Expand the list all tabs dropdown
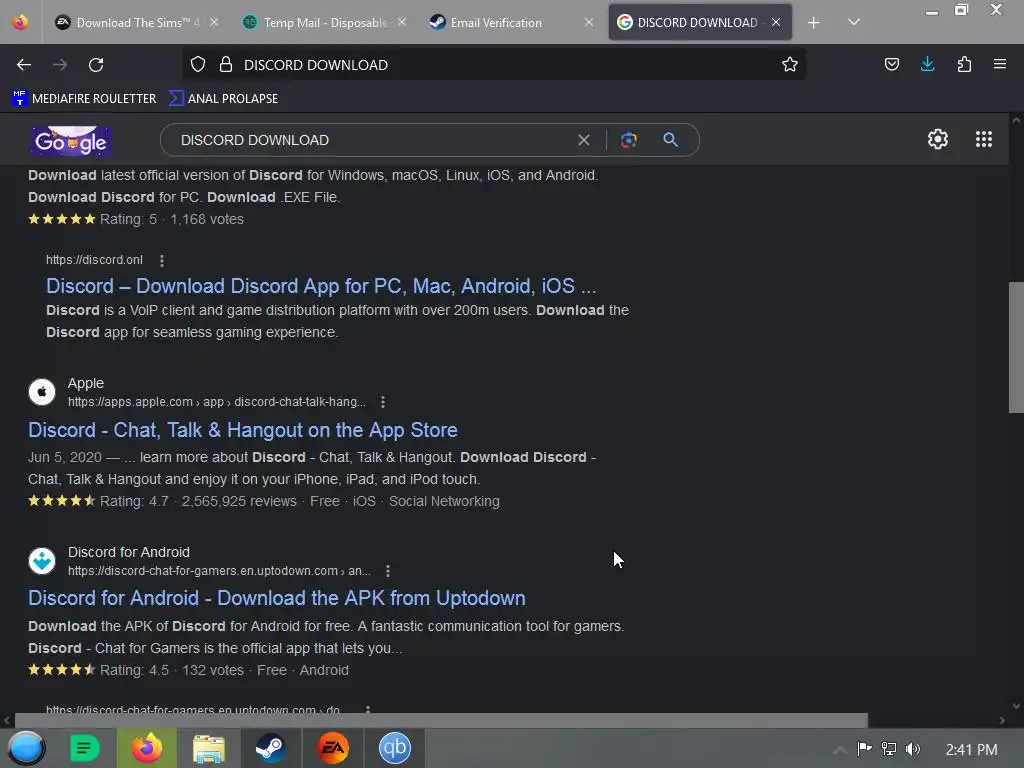The image size is (1024, 768). pos(854,22)
